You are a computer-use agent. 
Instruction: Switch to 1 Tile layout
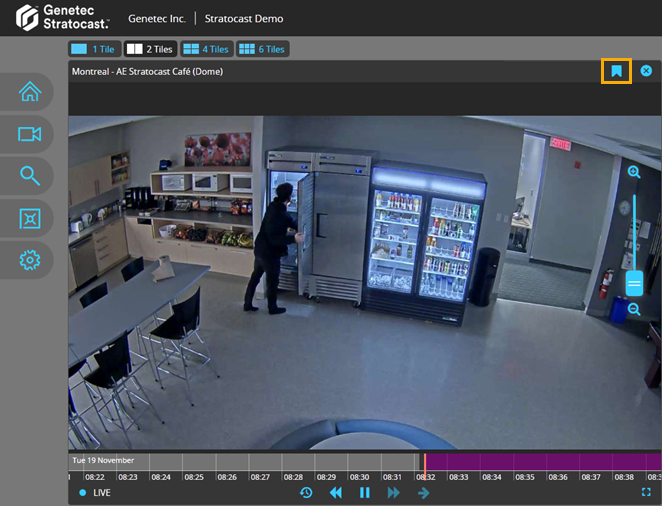[95, 49]
